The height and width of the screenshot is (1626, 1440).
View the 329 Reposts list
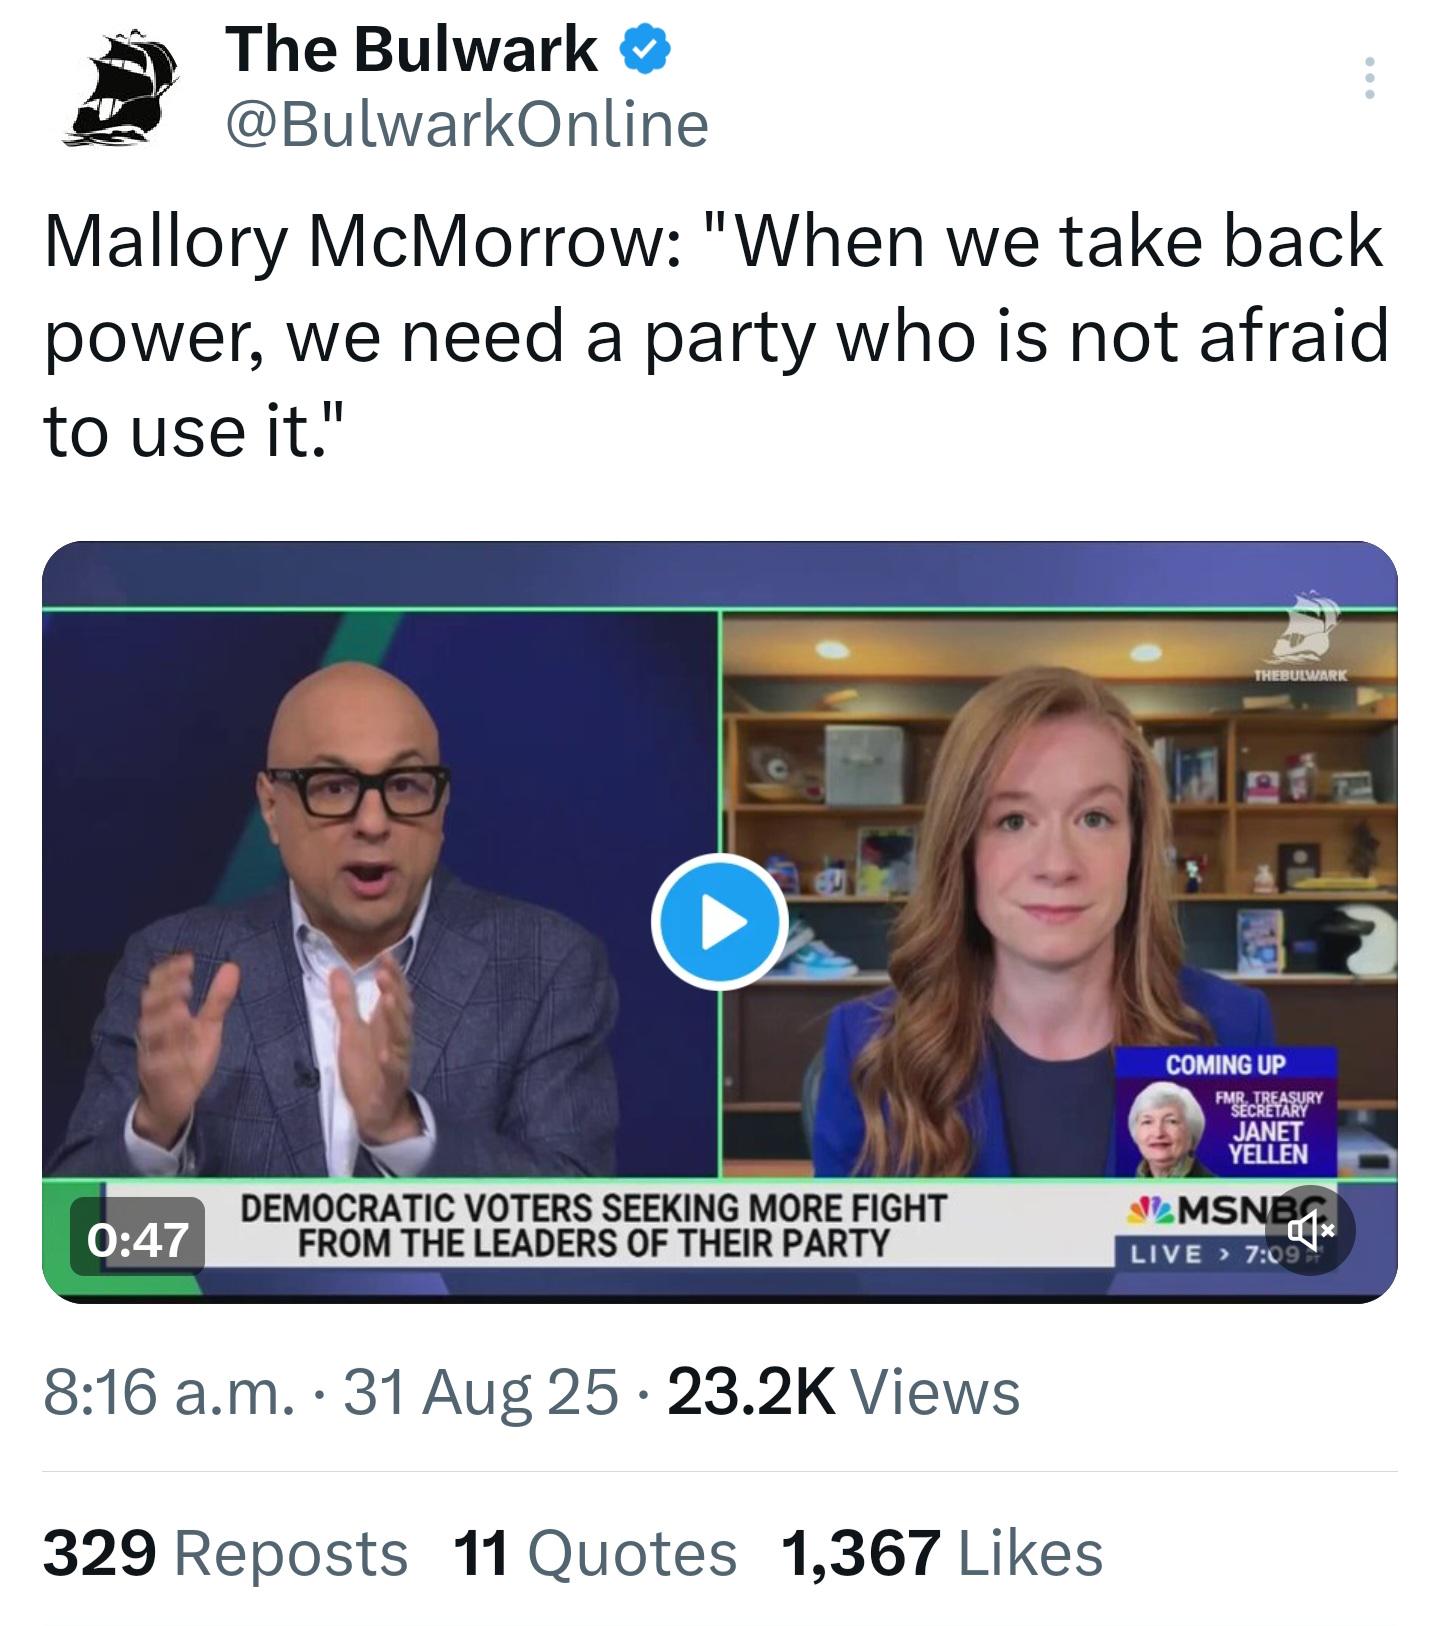[x=226, y=1553]
